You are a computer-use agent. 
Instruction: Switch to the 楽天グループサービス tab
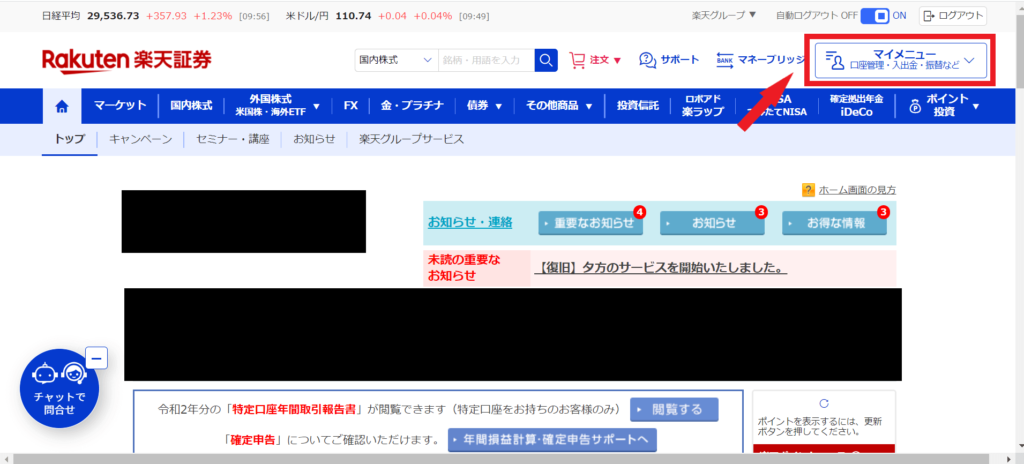tap(411, 139)
